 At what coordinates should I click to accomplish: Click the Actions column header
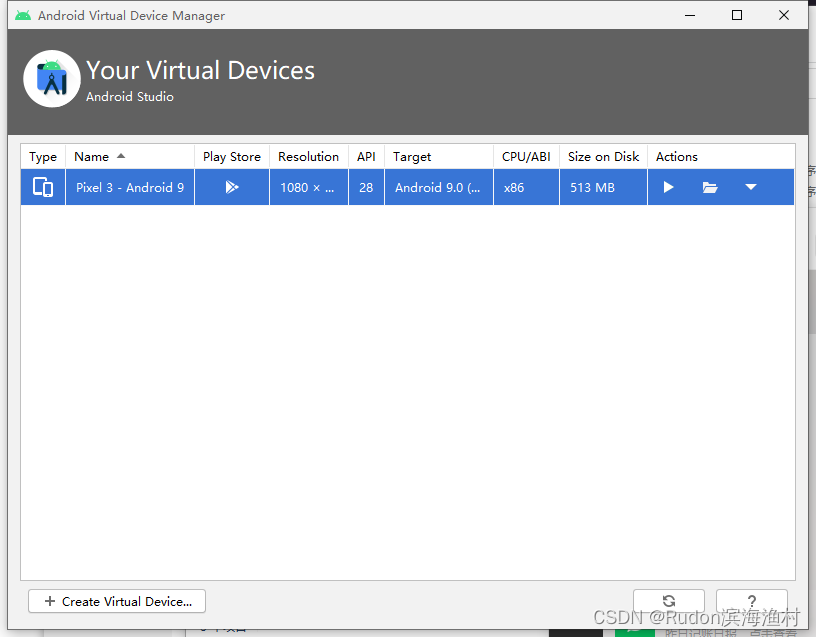pyautogui.click(x=721, y=157)
